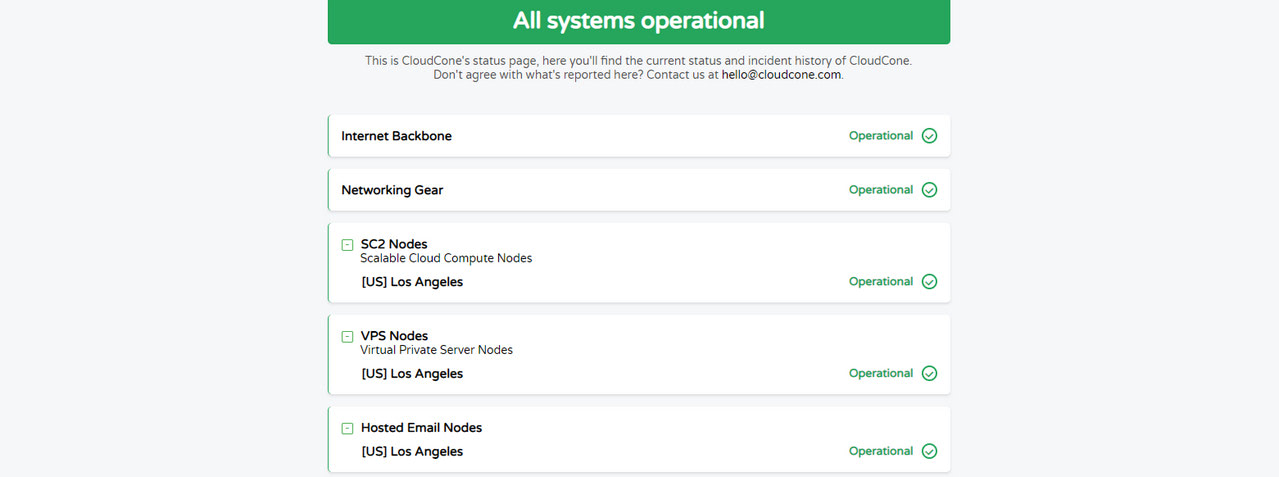Select the Internet Backbone component name
Screen dimensions: 1279x477
coord(396,136)
